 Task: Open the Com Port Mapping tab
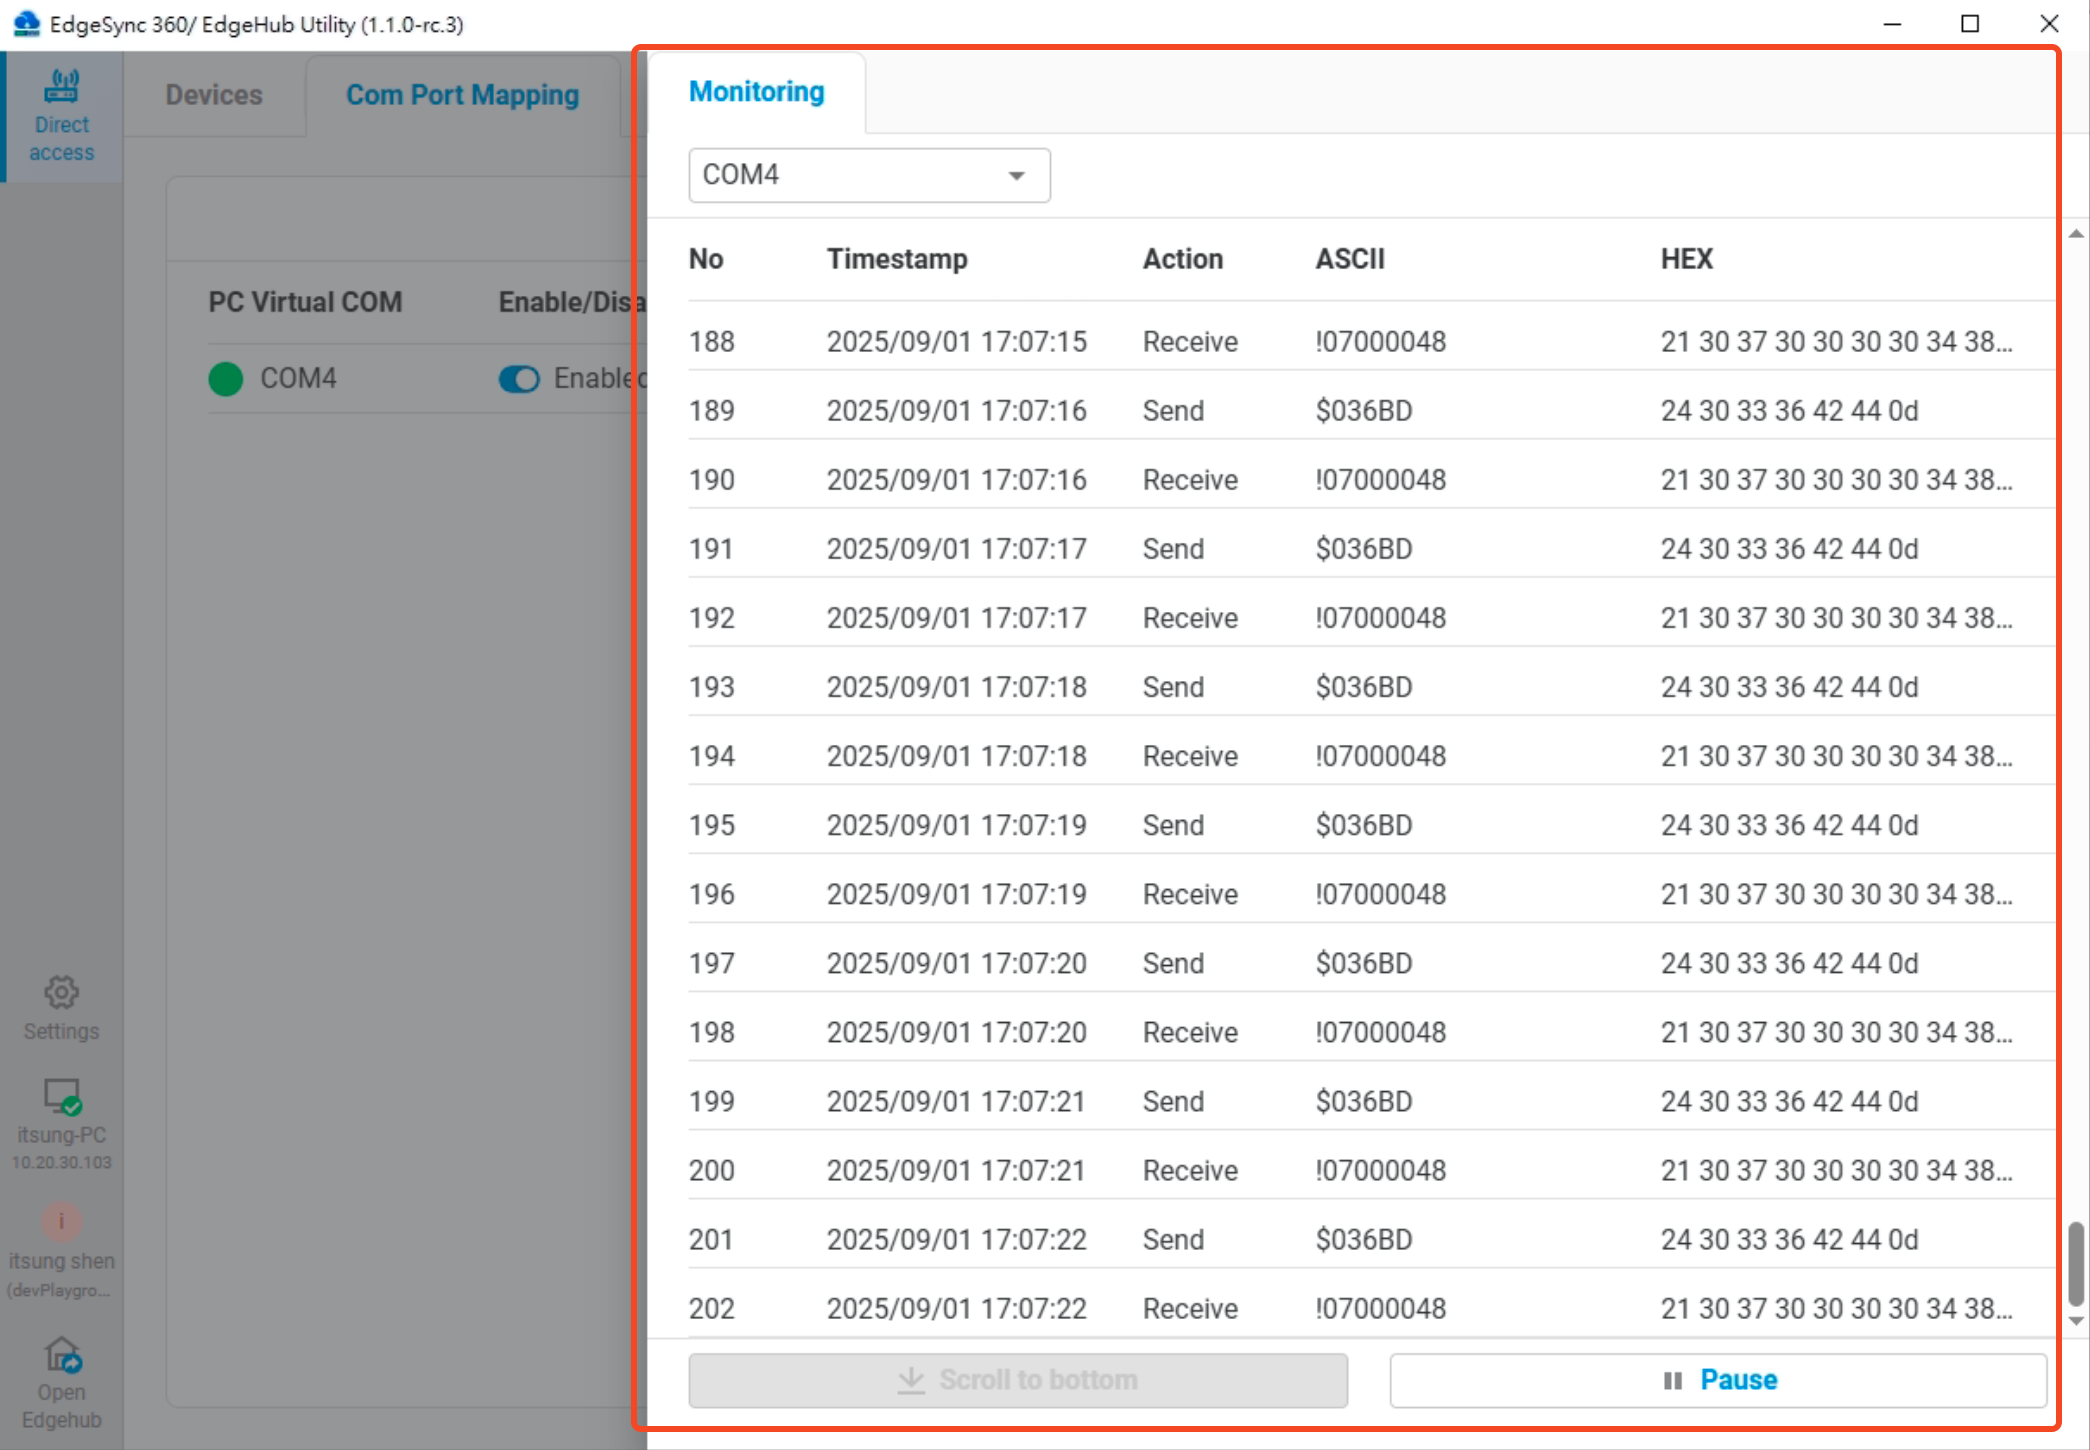tap(462, 94)
